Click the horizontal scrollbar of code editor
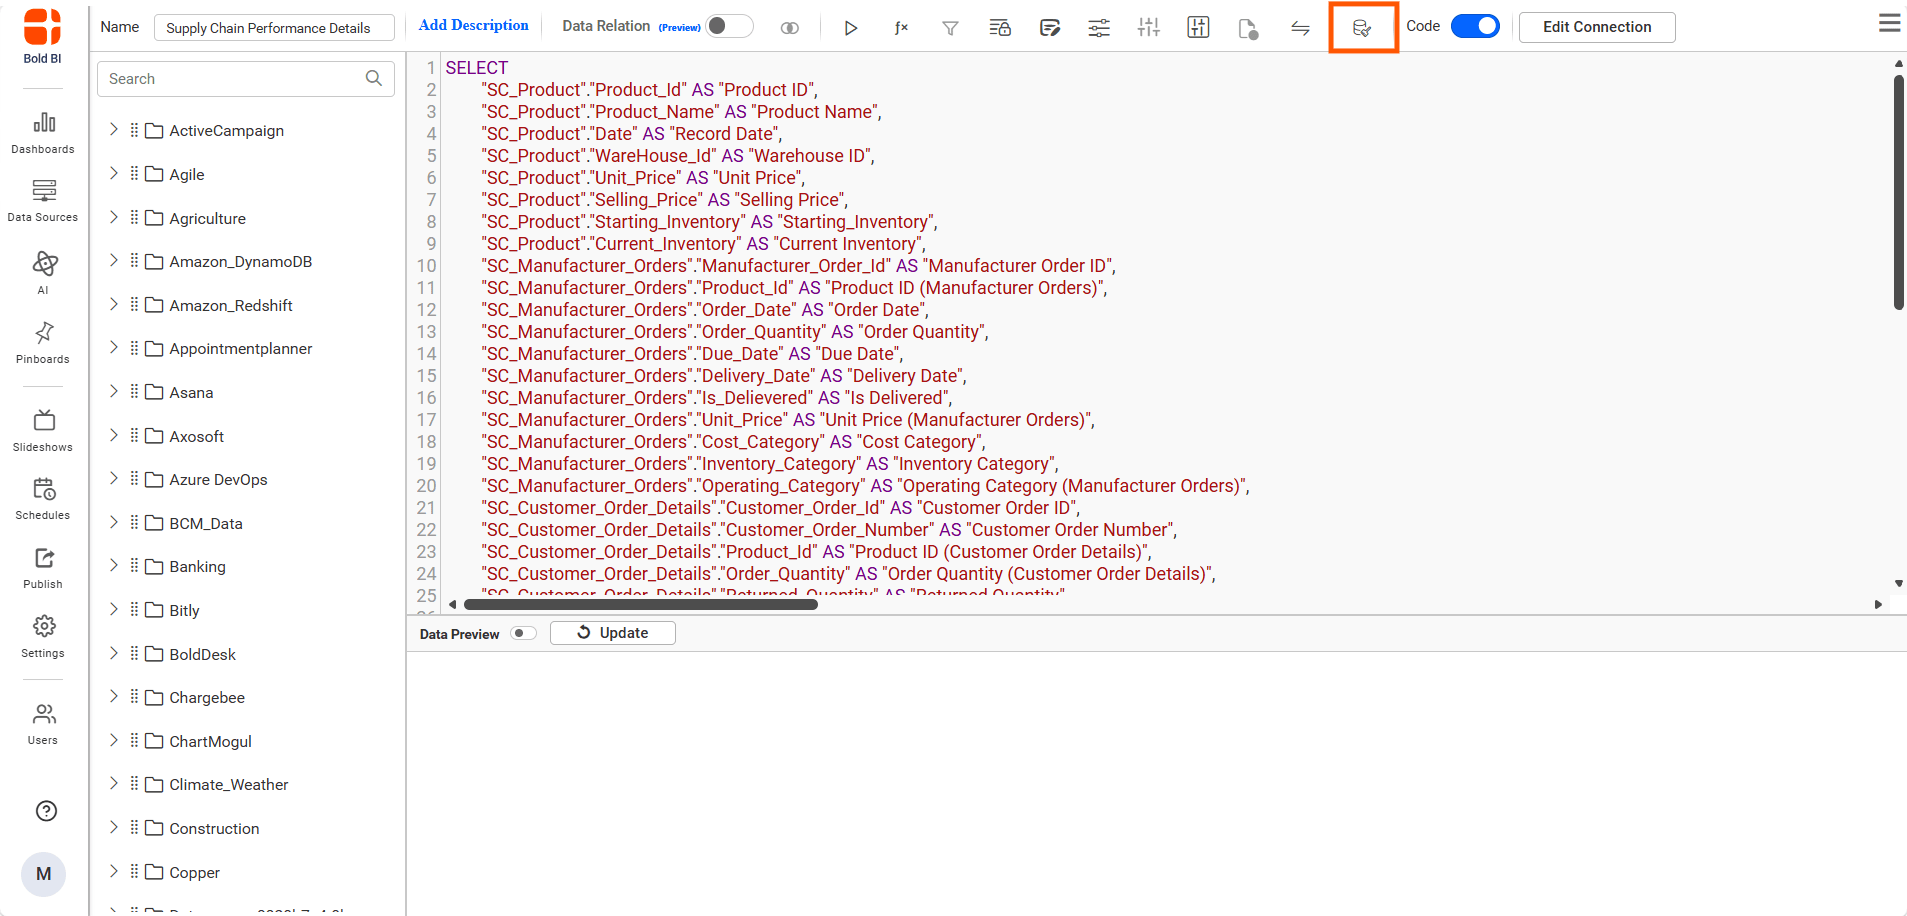 (641, 604)
